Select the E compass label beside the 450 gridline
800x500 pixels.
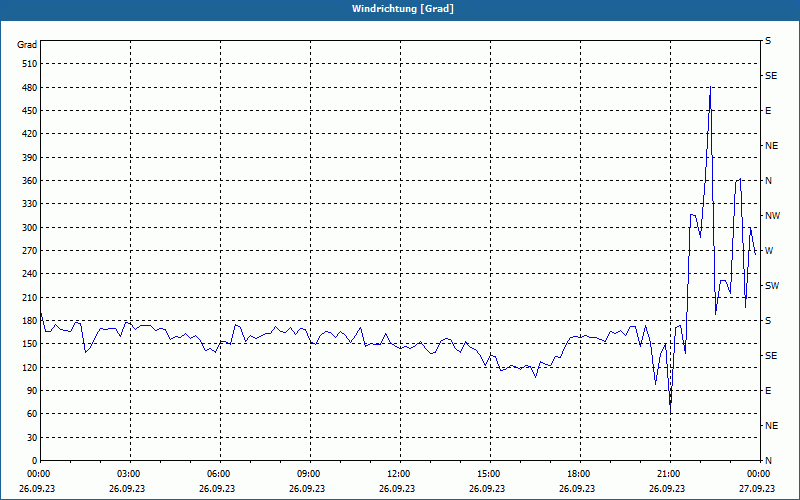[768, 111]
